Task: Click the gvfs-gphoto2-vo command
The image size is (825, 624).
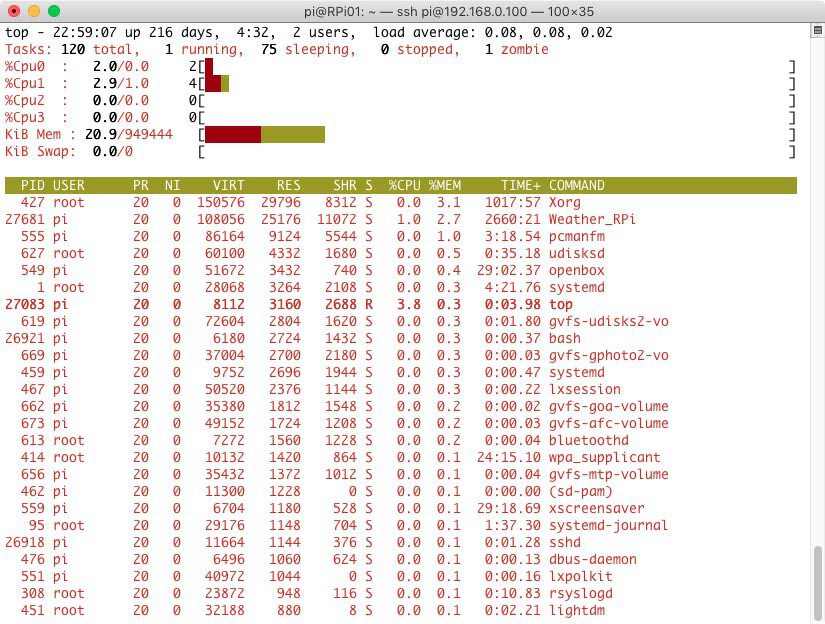Action: click(609, 356)
